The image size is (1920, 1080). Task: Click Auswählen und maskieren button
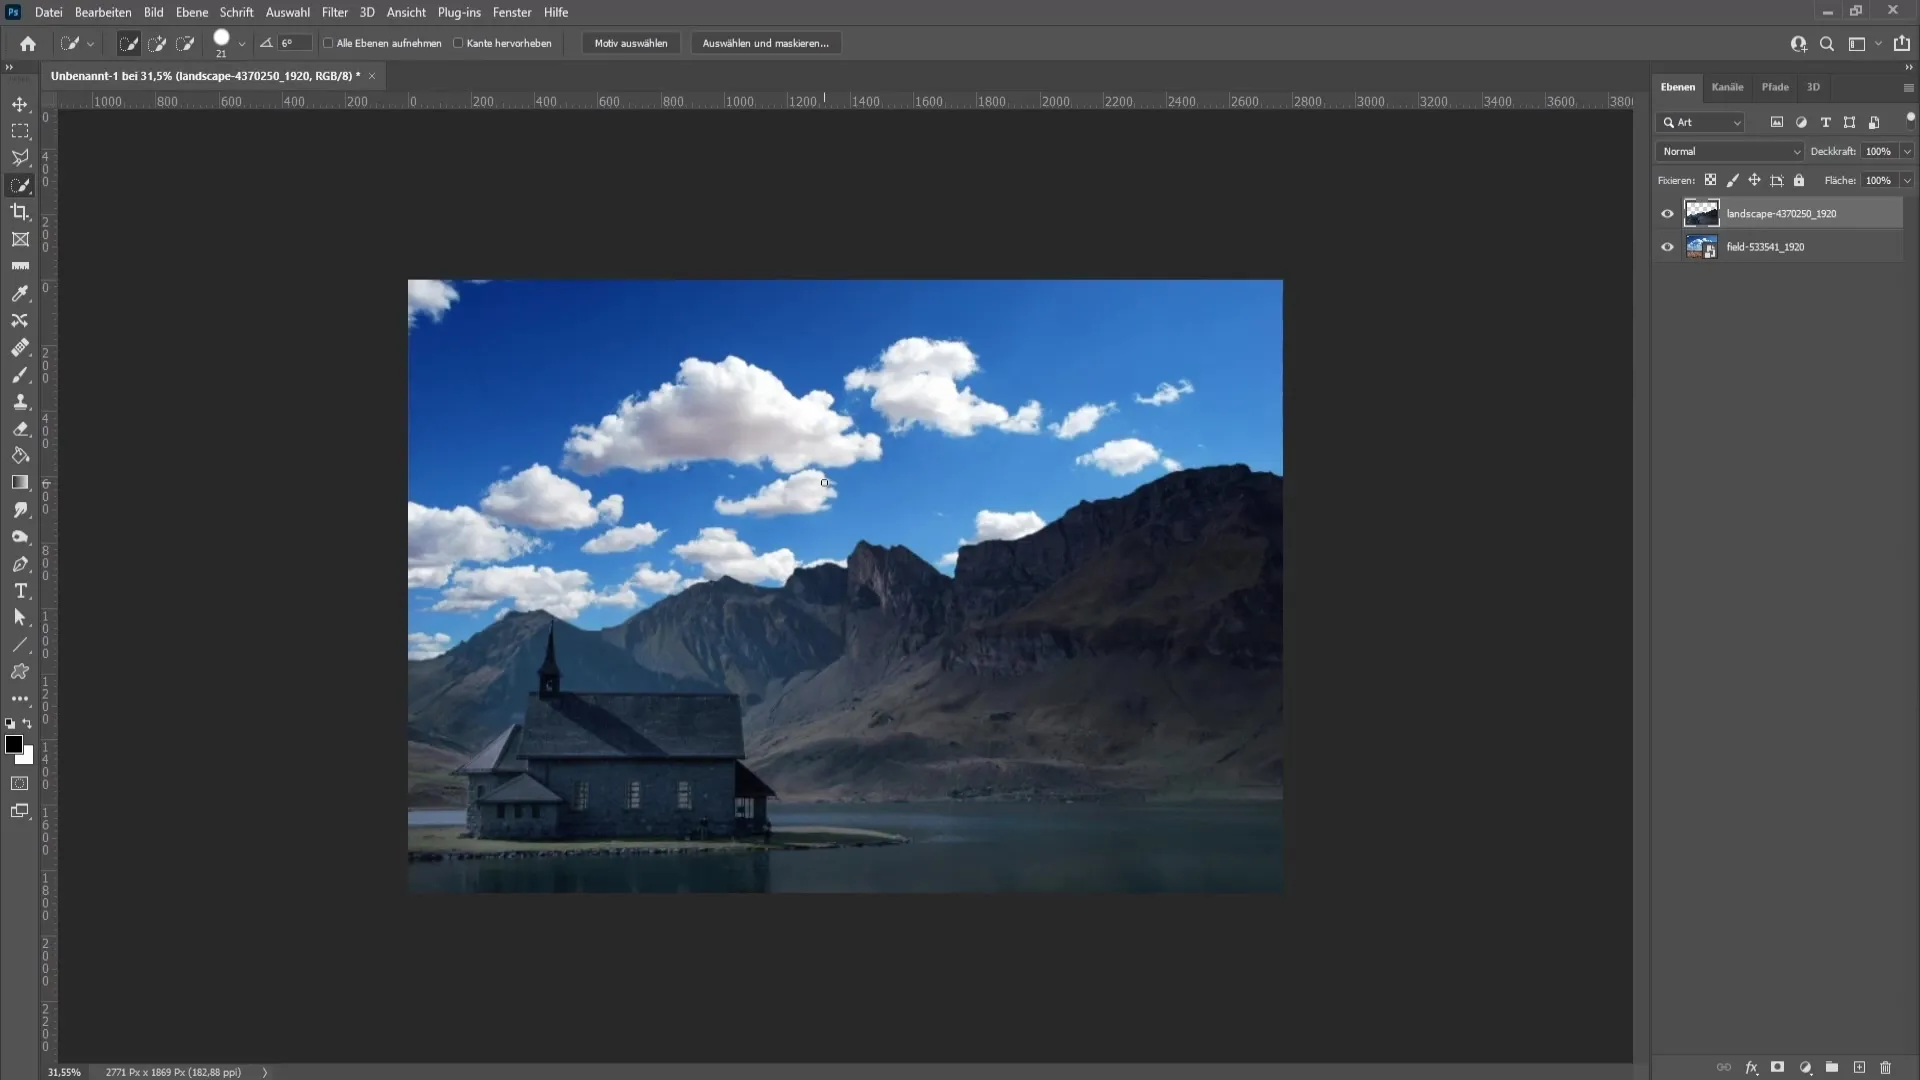(765, 43)
